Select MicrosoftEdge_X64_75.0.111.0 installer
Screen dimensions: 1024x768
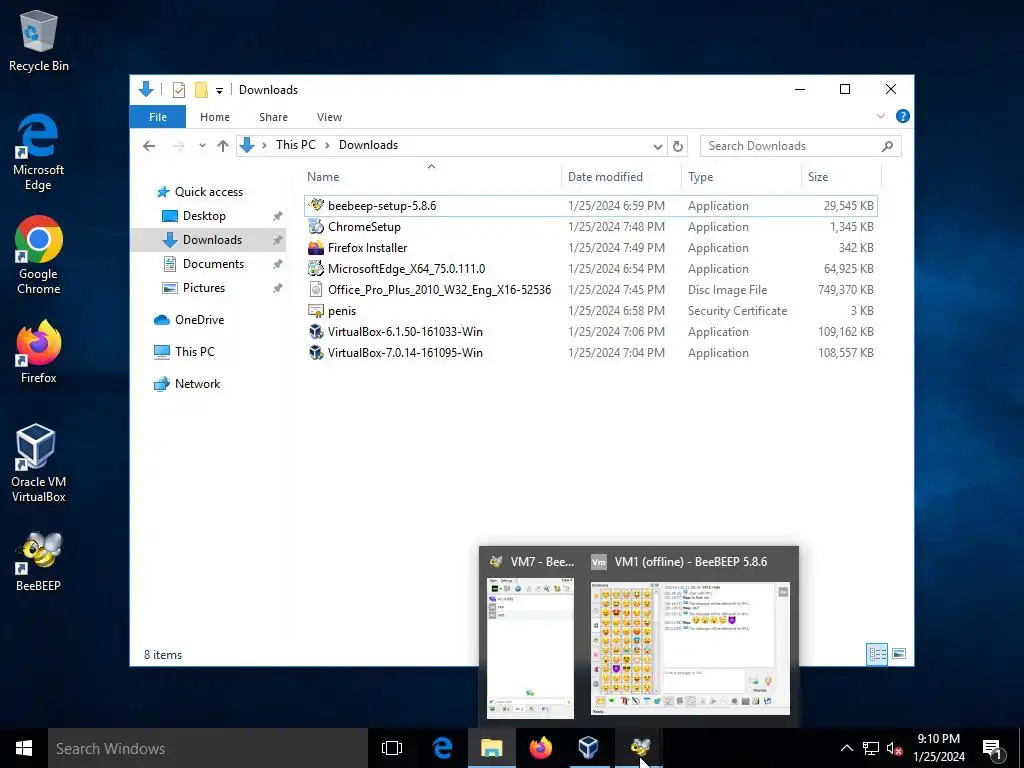click(590, 268)
